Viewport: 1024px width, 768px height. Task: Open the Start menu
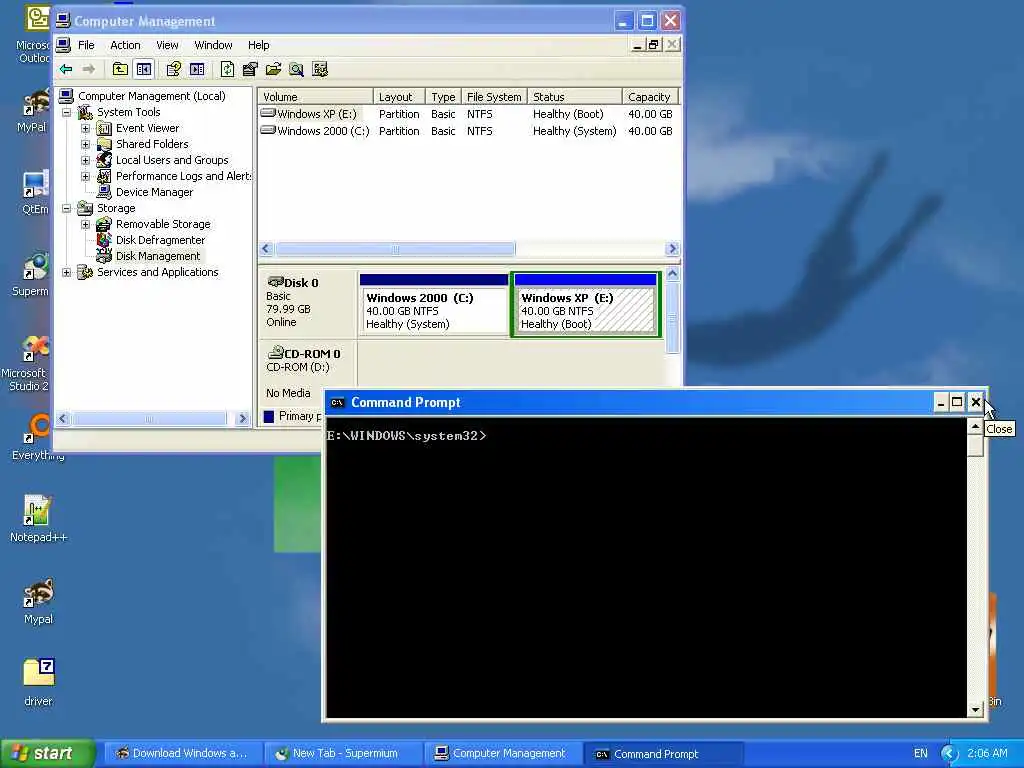(x=48, y=754)
